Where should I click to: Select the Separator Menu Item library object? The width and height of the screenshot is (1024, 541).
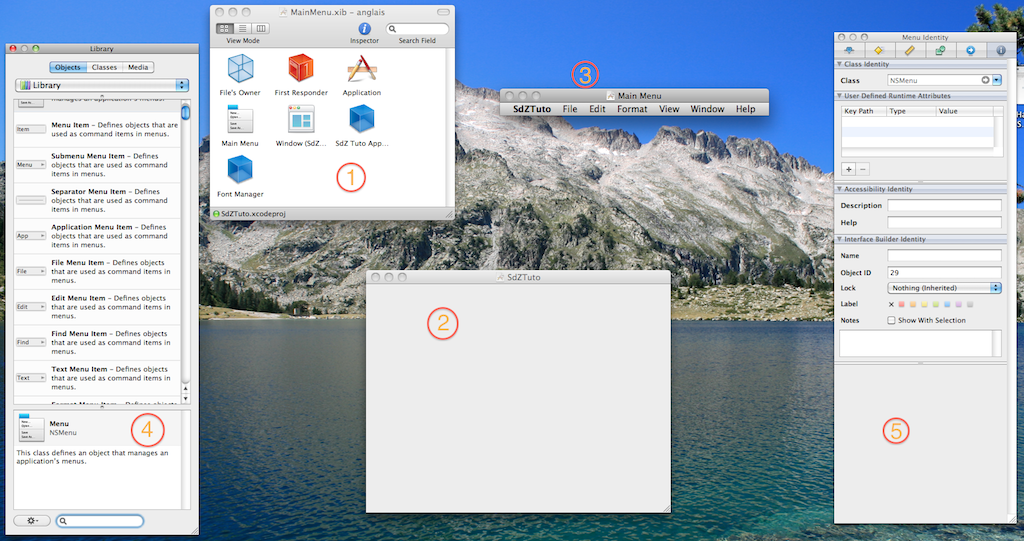(97, 201)
